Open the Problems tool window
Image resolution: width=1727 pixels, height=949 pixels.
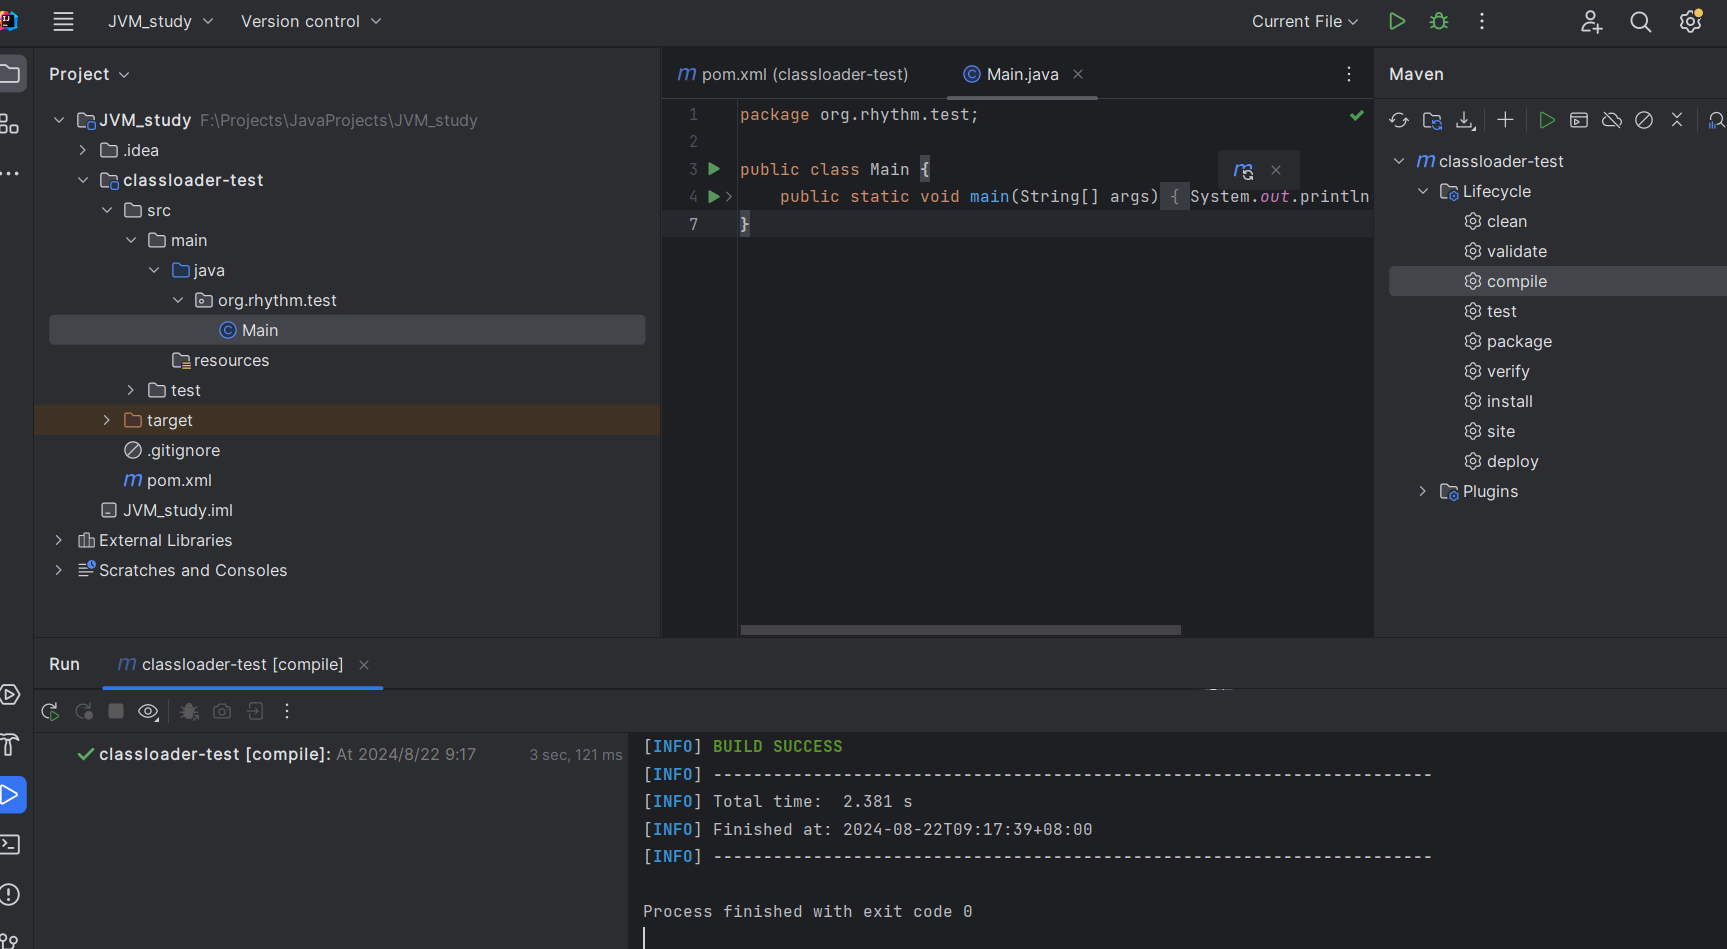(x=10, y=895)
